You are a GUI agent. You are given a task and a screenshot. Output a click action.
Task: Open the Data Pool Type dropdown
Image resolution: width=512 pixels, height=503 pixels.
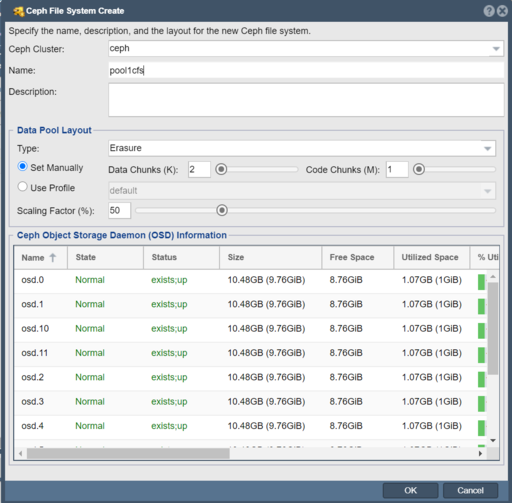[487, 148]
